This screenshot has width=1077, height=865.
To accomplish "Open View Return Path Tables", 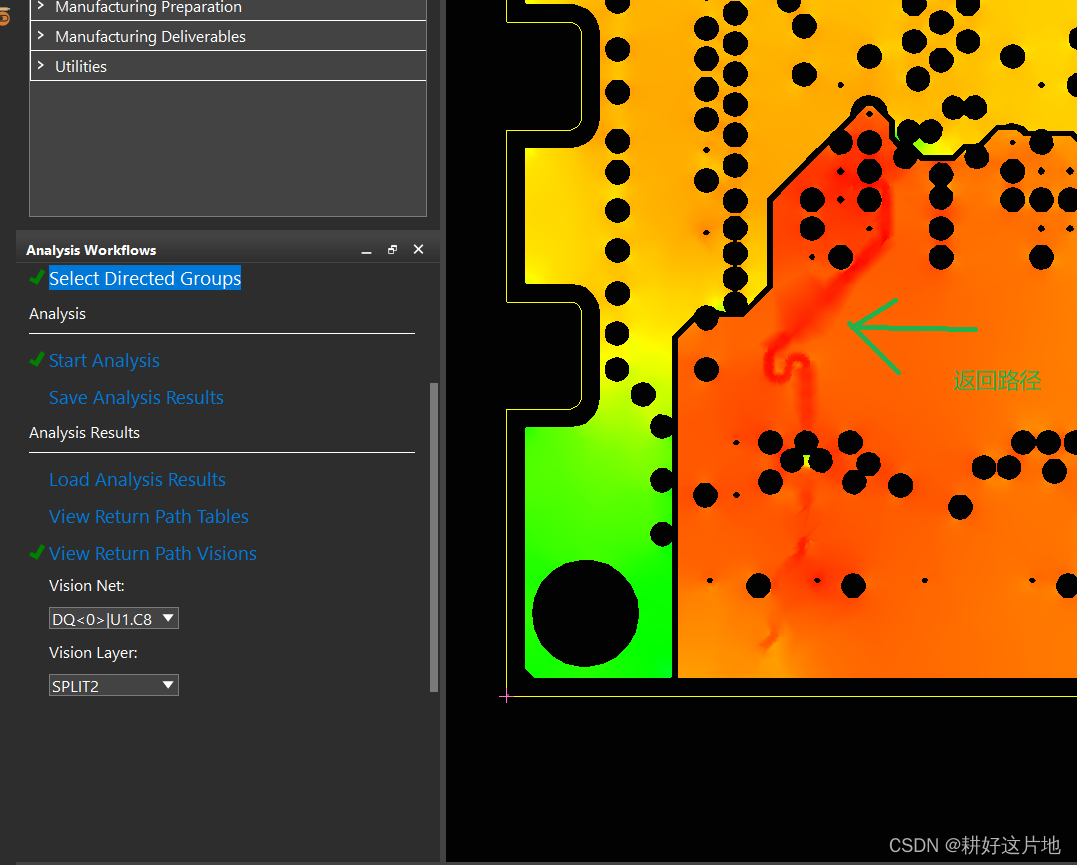I will pos(148,516).
